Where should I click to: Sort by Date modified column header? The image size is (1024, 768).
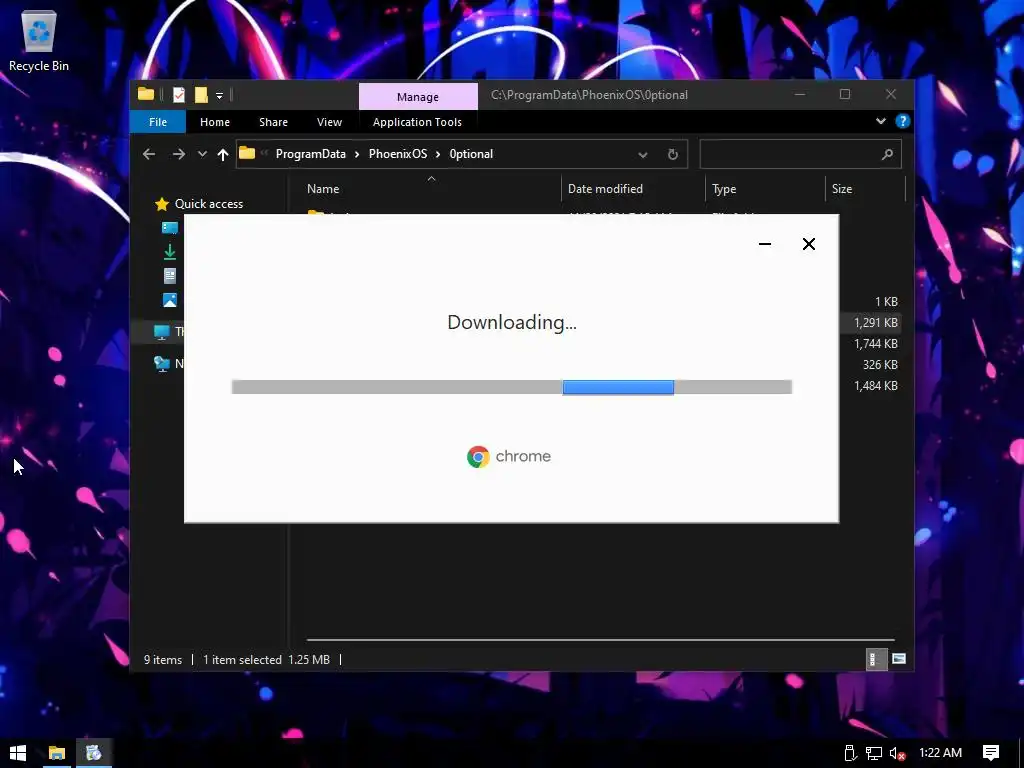pos(633,189)
